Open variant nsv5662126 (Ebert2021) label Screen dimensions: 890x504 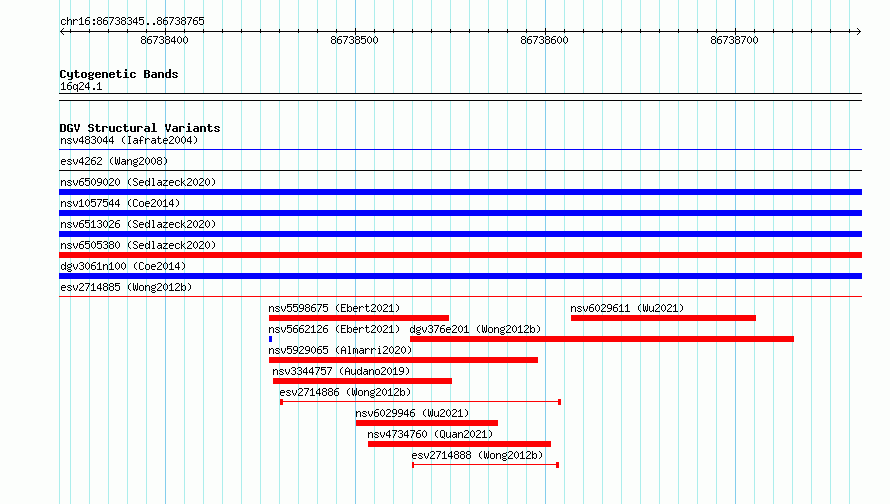coord(334,329)
